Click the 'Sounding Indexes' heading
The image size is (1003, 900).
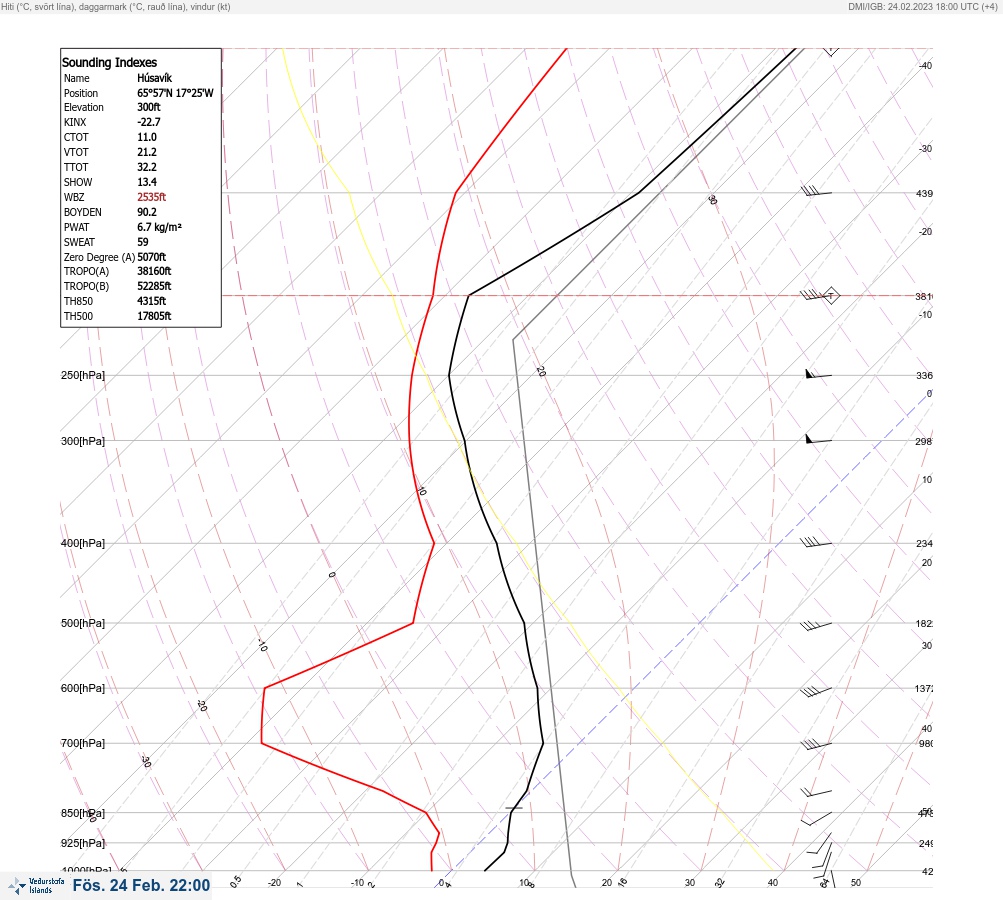tap(109, 62)
